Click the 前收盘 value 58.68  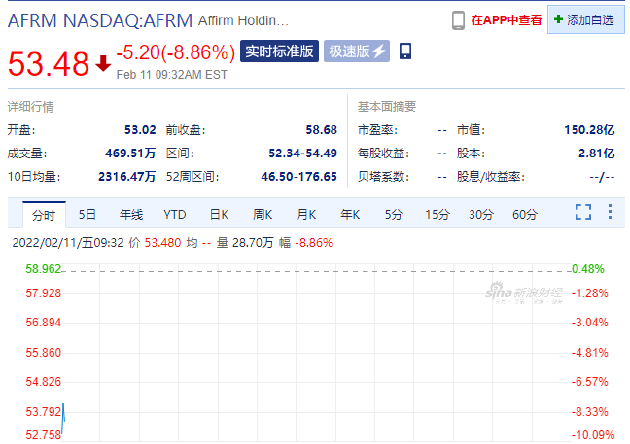click(321, 130)
